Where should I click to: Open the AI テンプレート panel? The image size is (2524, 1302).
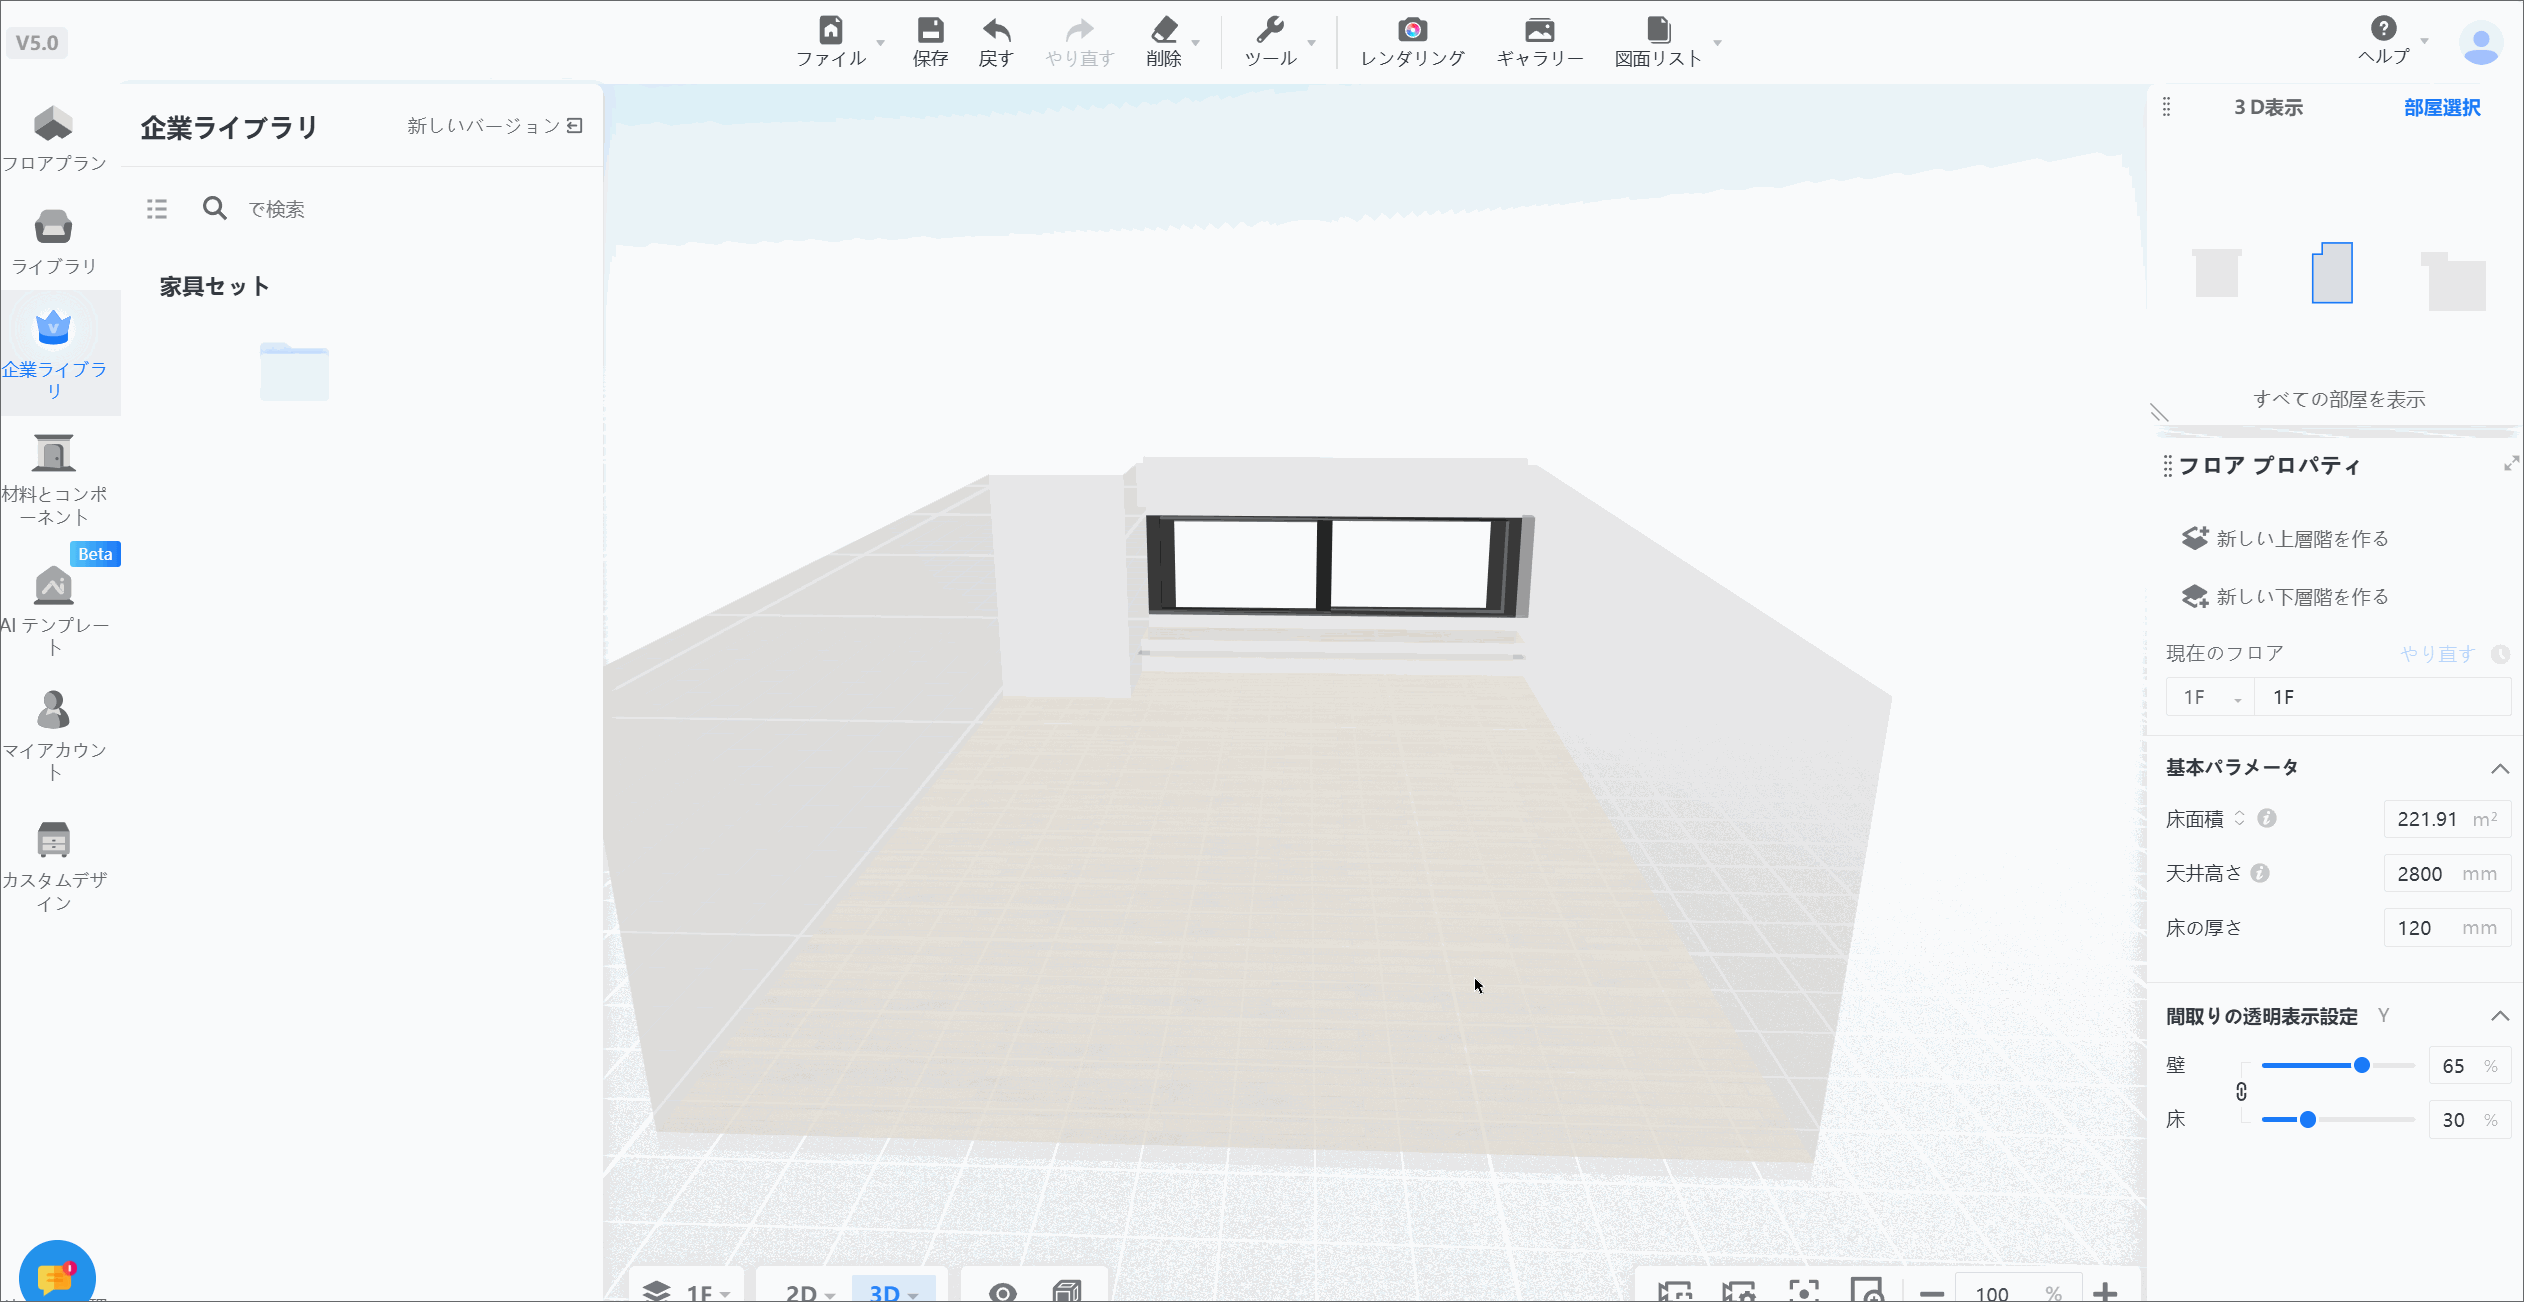coord(54,610)
